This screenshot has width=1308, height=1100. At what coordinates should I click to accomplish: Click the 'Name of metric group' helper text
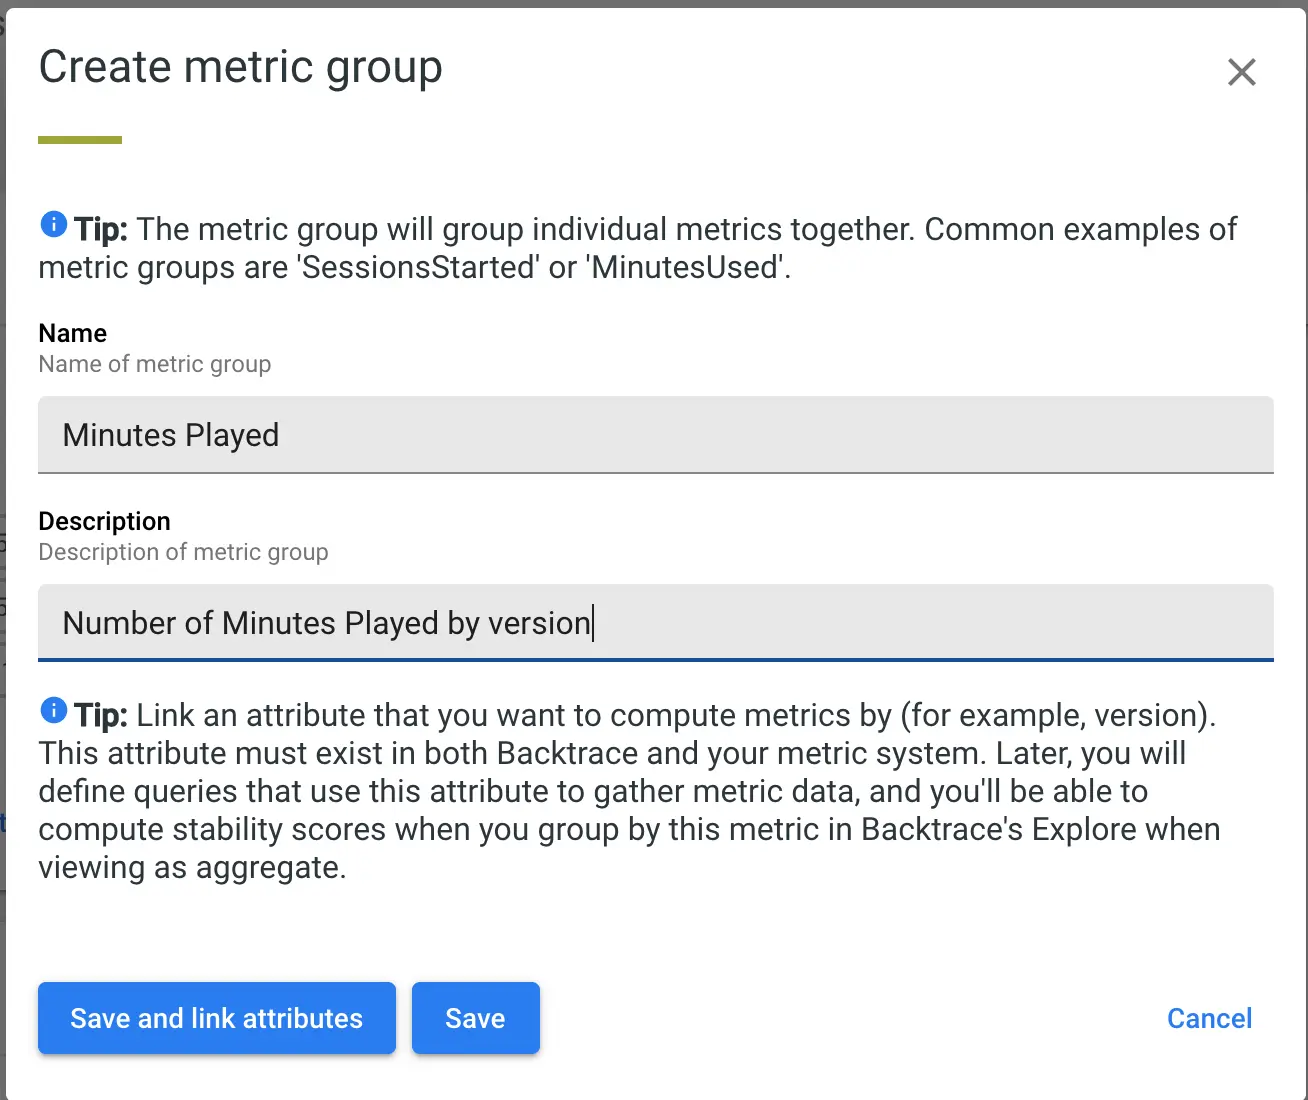click(x=154, y=364)
